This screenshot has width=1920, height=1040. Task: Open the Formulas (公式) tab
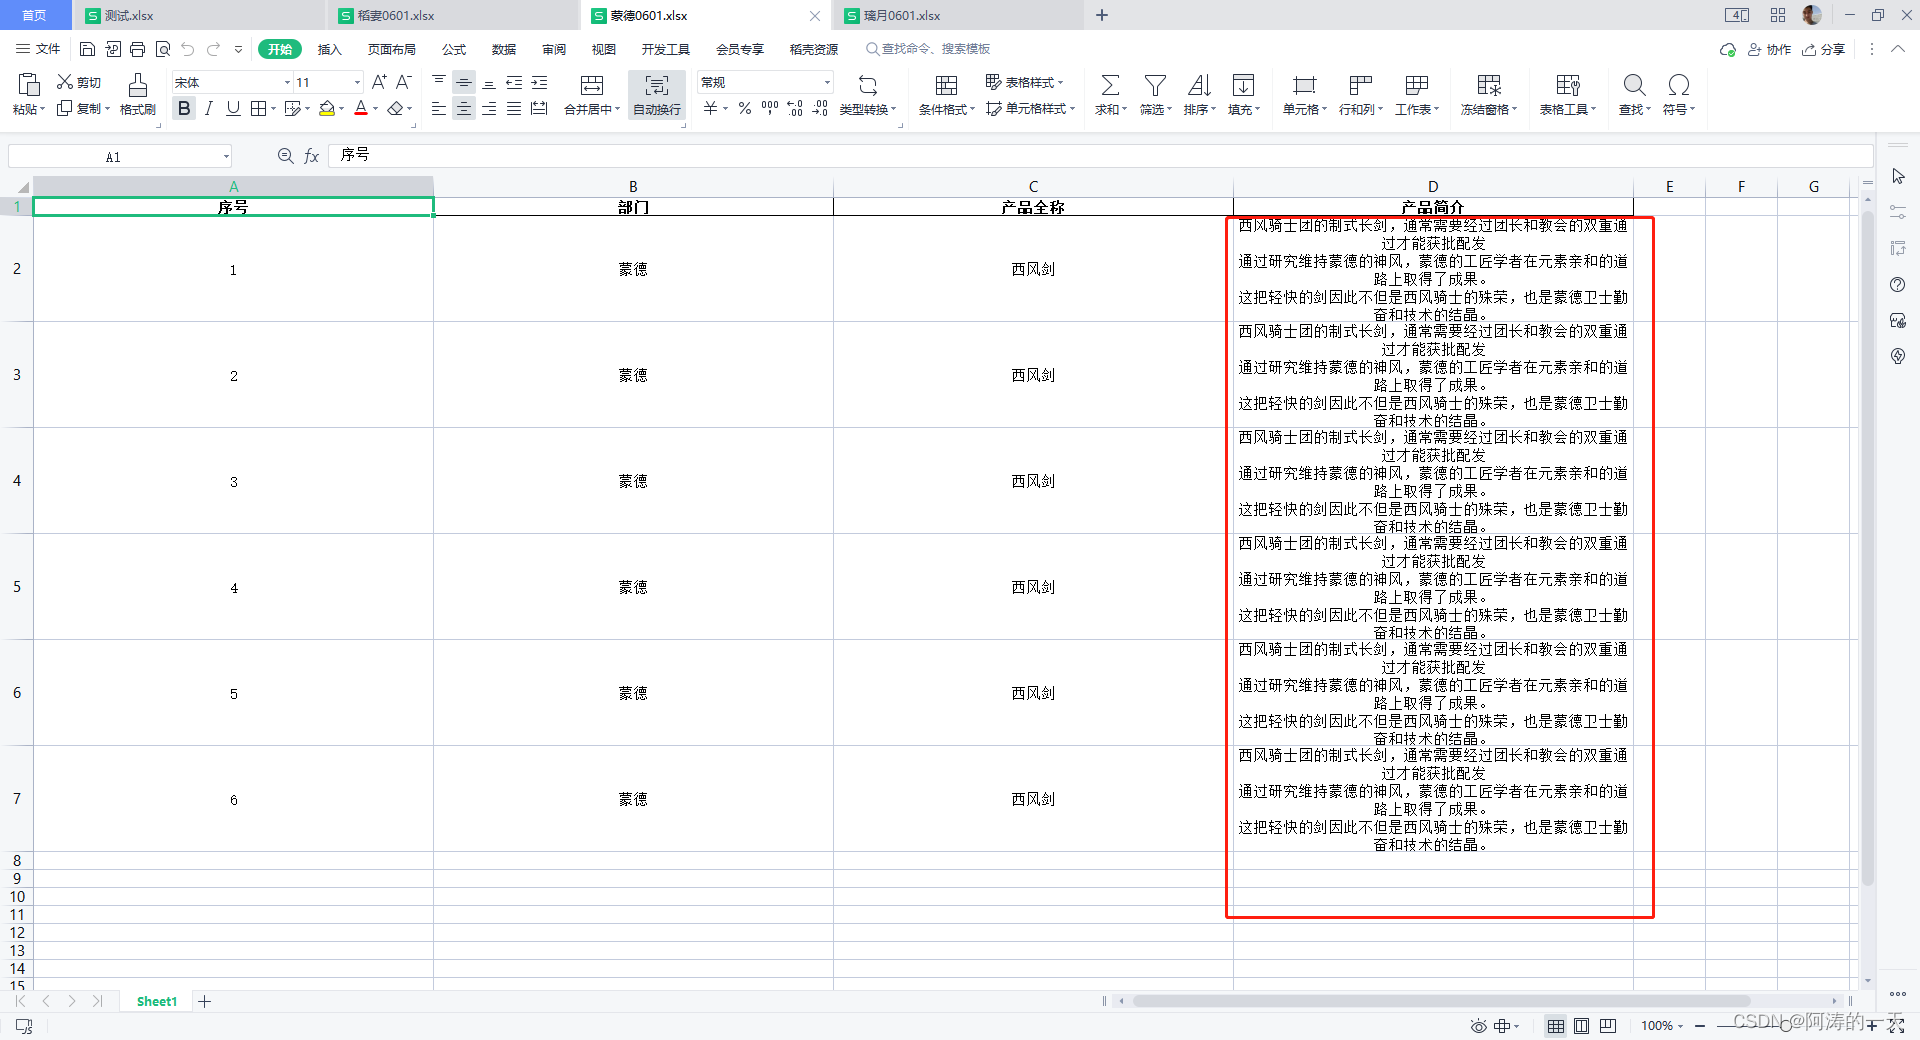tap(454, 49)
